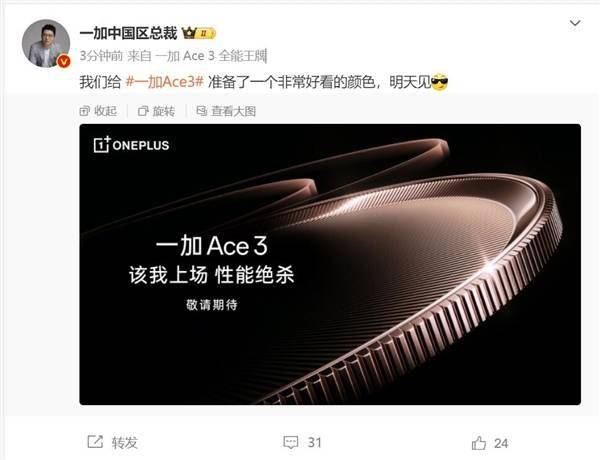This screenshot has width=600, height=460.
Task: Open the #一加Ace3# hashtag topic
Action: click(x=164, y=82)
